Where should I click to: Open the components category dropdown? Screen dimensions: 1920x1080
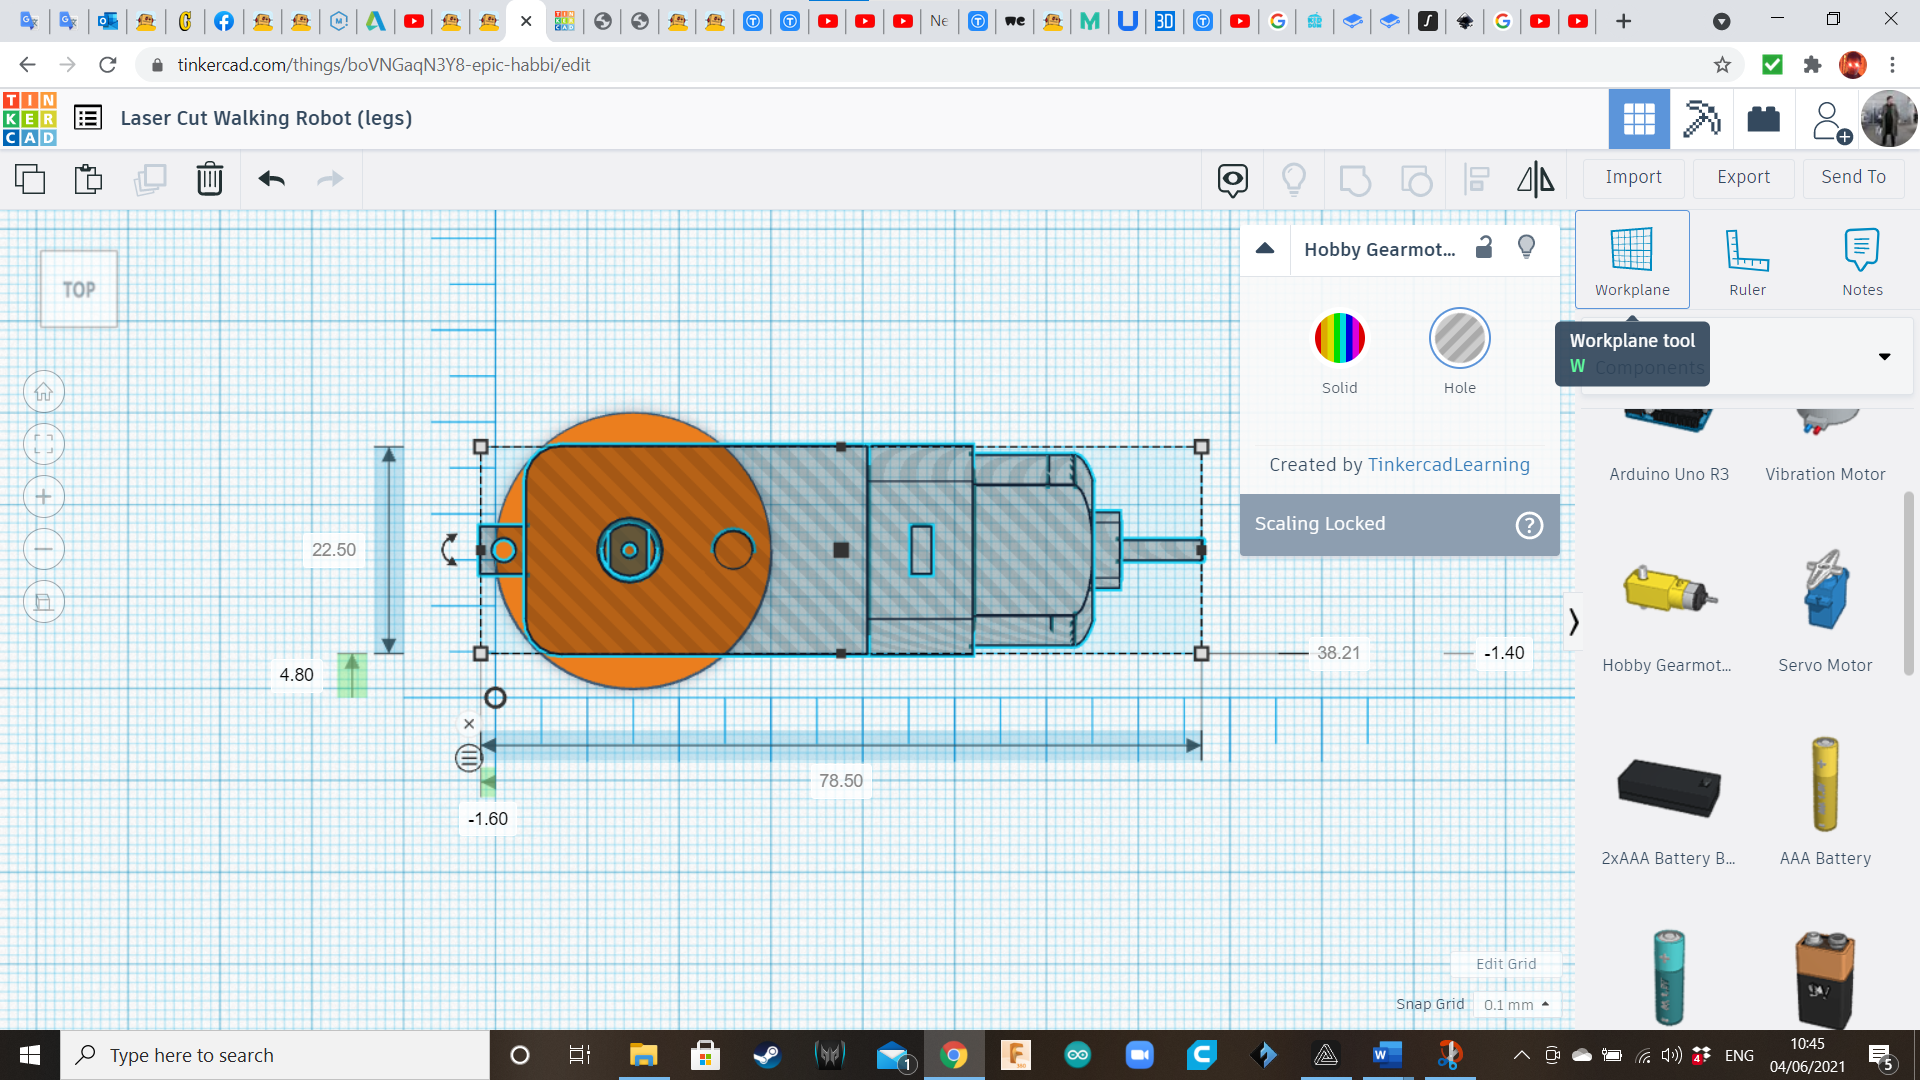[1884, 356]
